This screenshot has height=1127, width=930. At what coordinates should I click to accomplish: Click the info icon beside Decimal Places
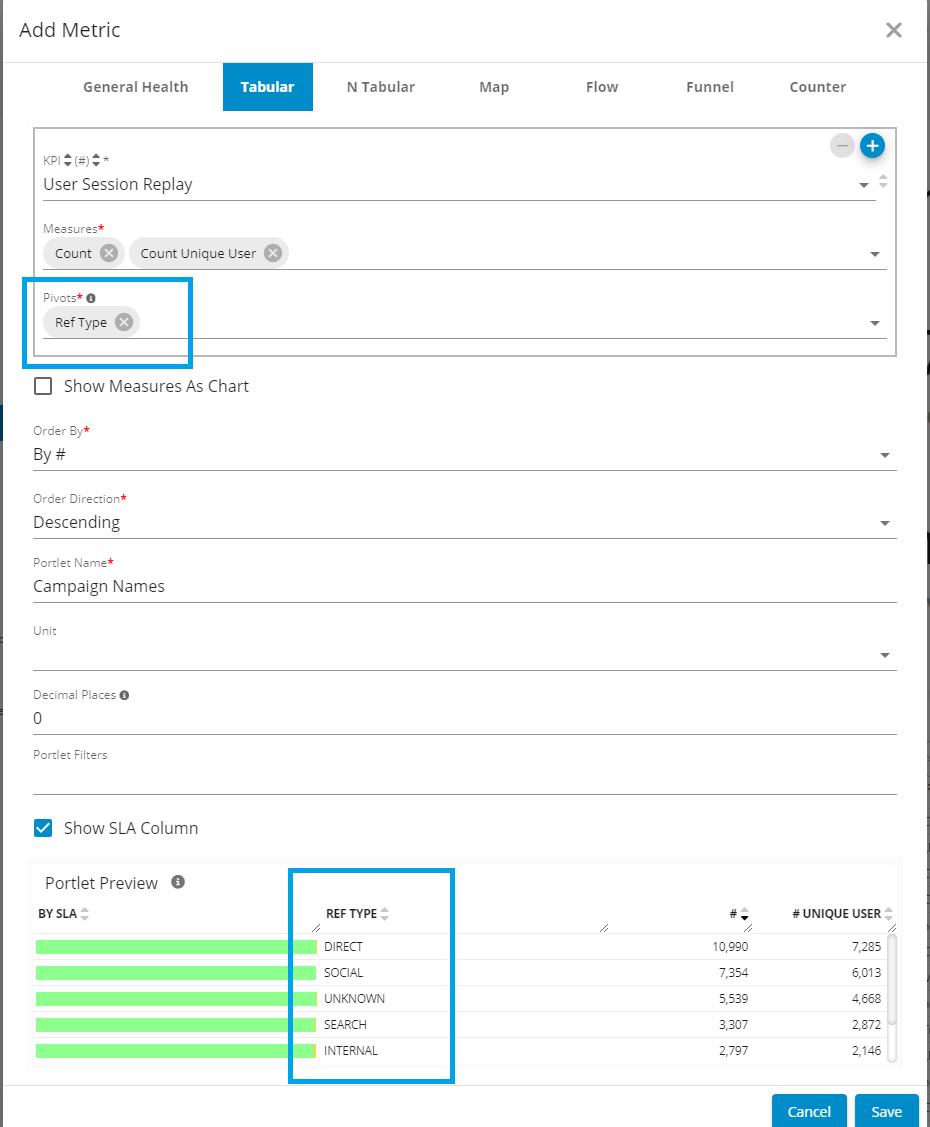coord(124,695)
